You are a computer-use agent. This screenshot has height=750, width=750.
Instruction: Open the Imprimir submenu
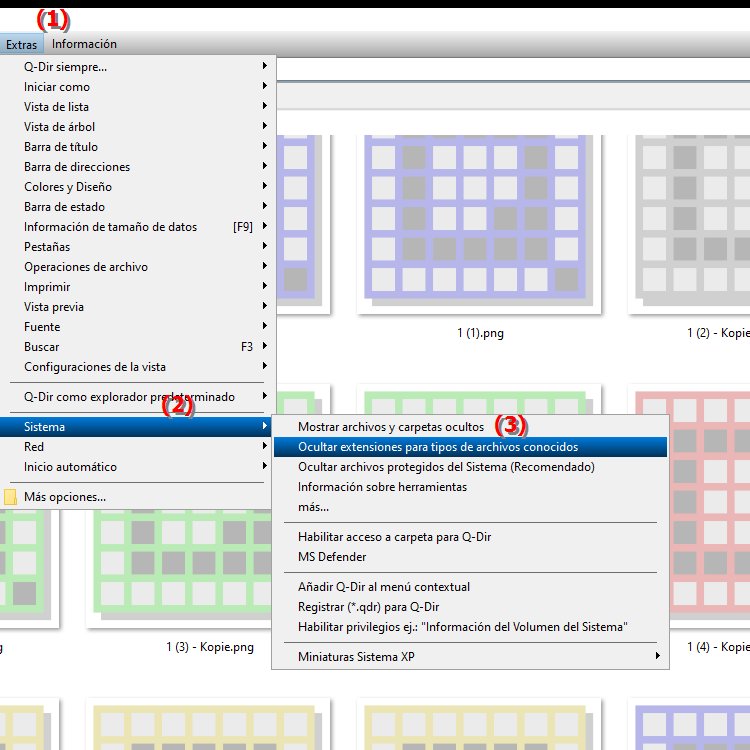coord(138,287)
